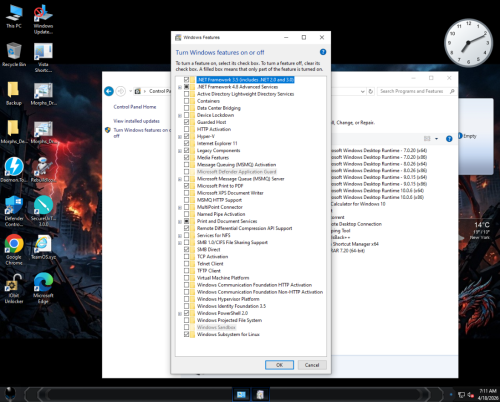Select Services for NFS feature row

[x=213, y=235]
